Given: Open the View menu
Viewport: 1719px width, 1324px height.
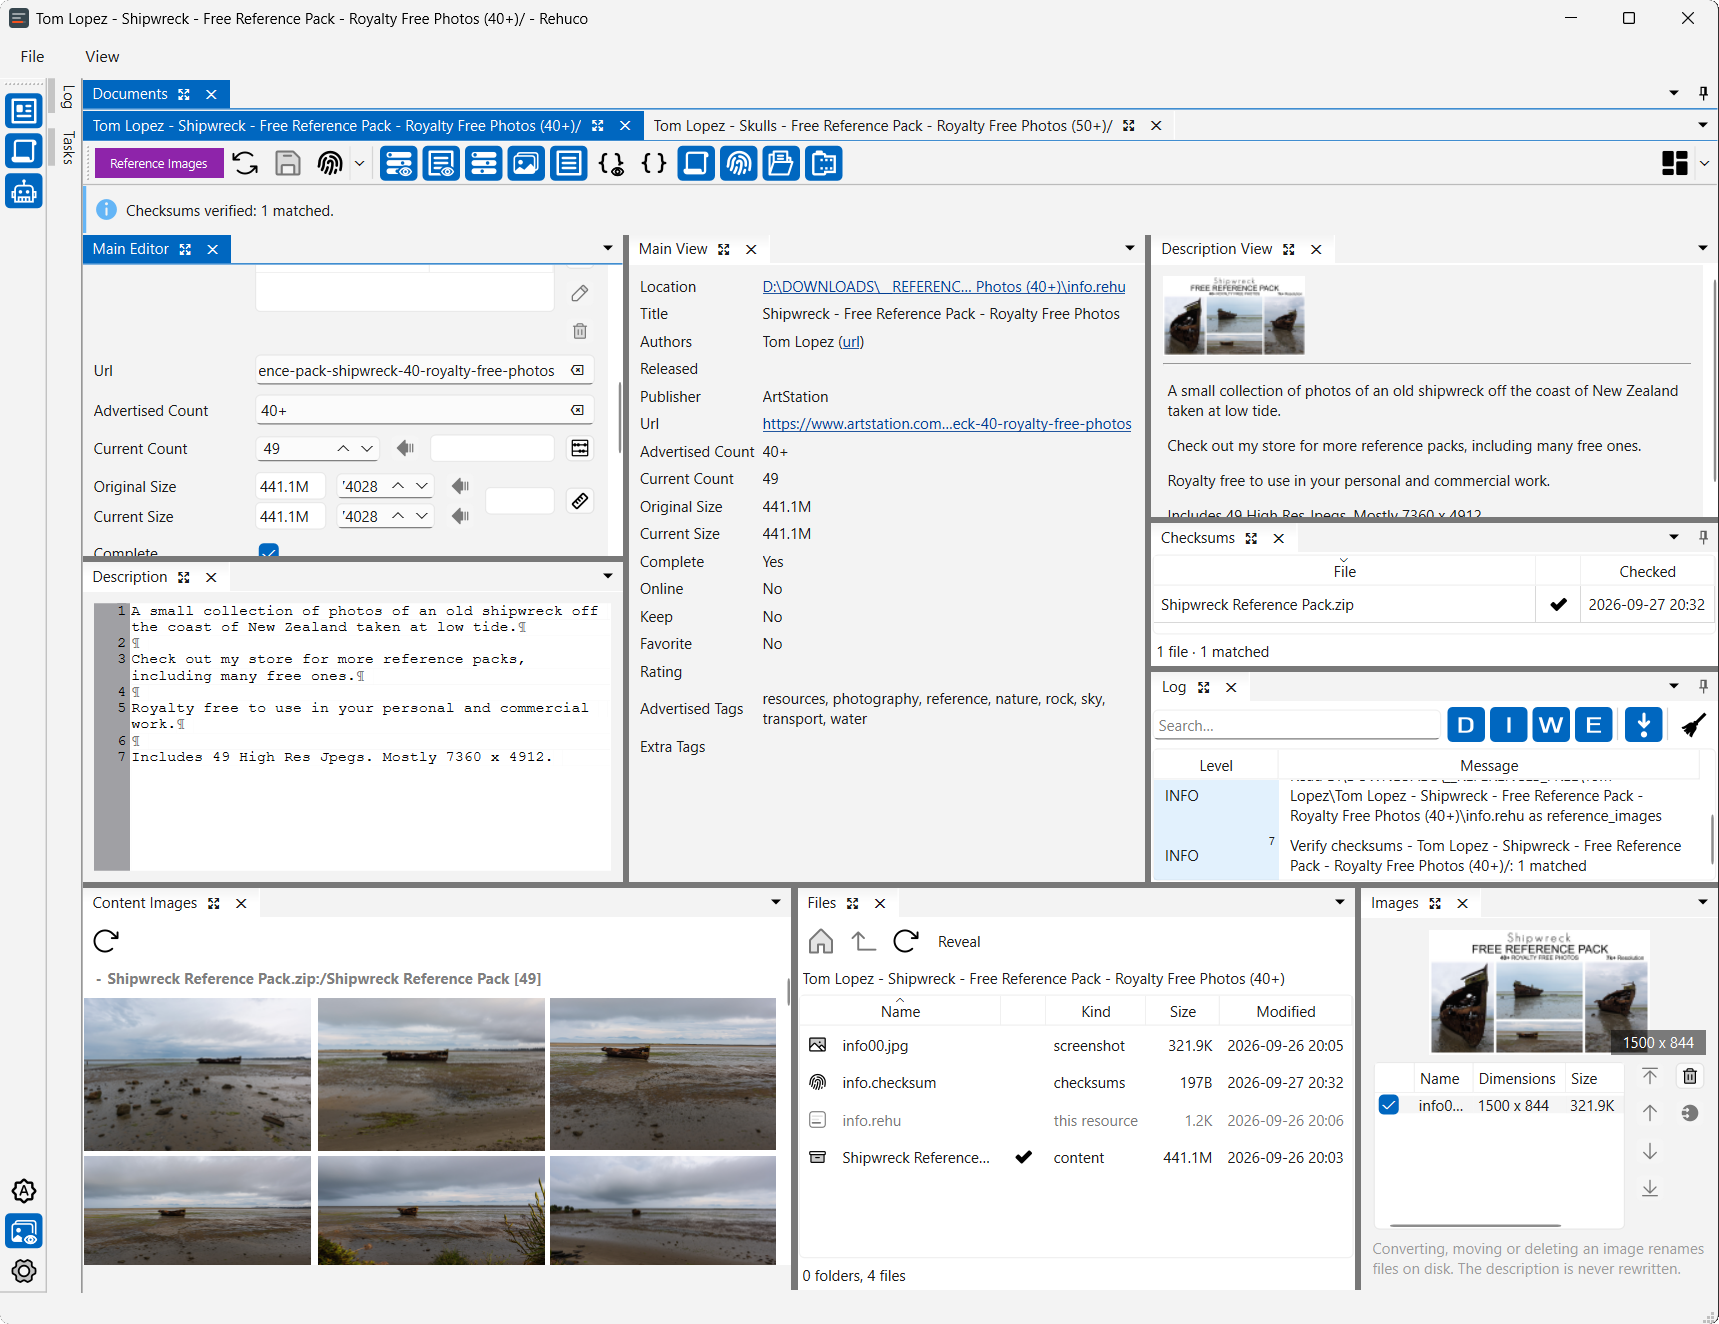Looking at the screenshot, I should pyautogui.click(x=102, y=57).
